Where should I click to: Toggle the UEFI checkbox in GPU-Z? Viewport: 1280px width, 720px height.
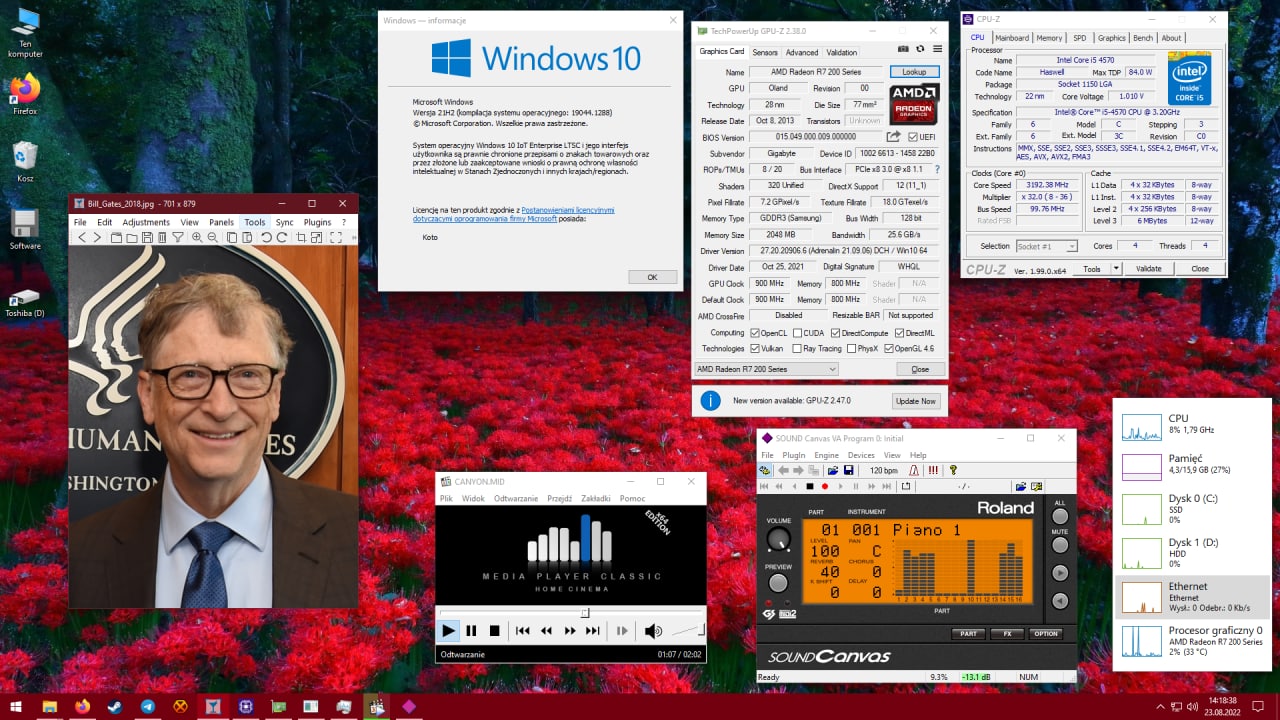coord(913,137)
